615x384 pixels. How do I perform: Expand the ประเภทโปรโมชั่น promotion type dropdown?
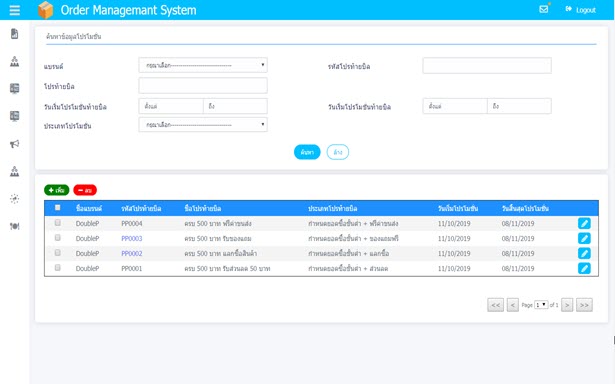tap(203, 125)
